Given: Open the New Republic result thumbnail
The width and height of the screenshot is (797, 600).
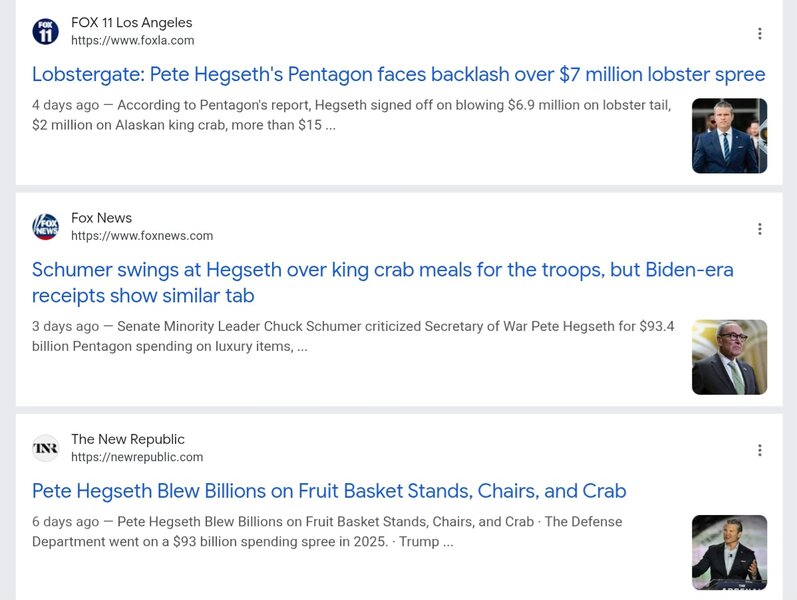Looking at the screenshot, I should (x=729, y=552).
